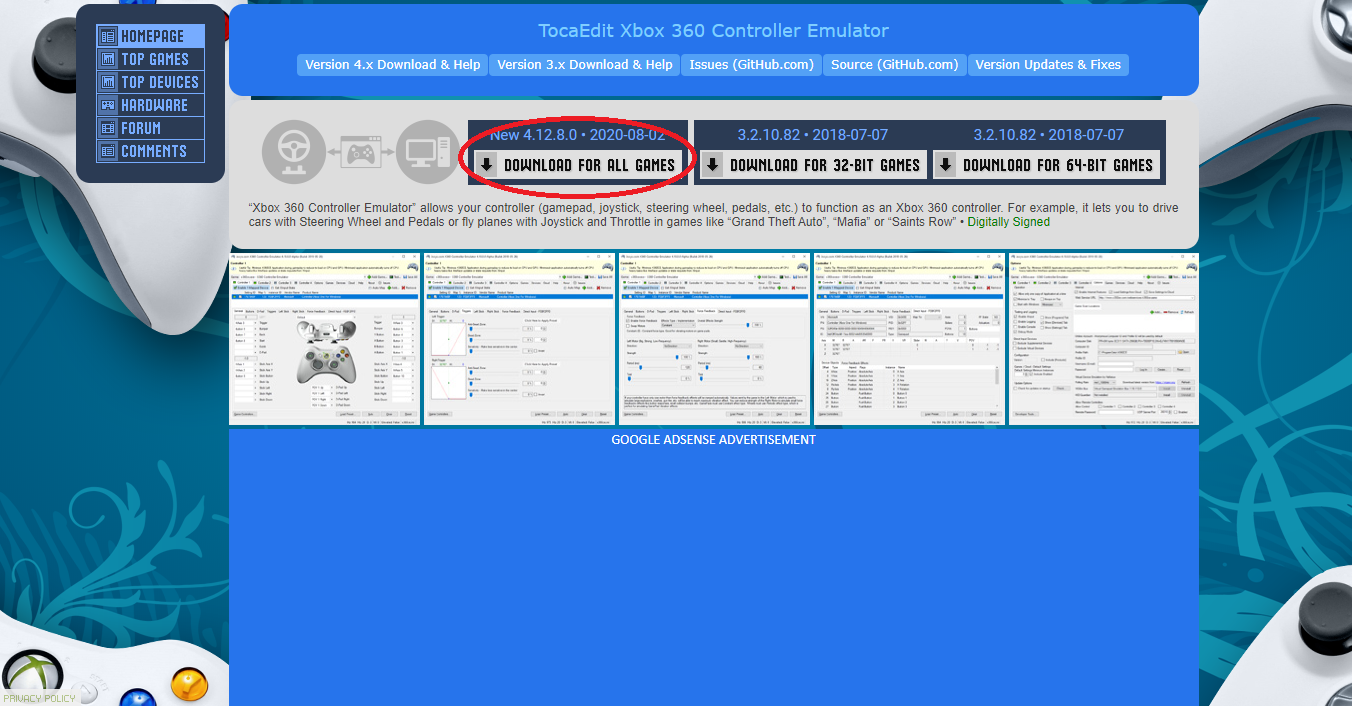This screenshot has height=706, width=1352.
Task: Open the Privacy Policy link
Action: pos(39,698)
